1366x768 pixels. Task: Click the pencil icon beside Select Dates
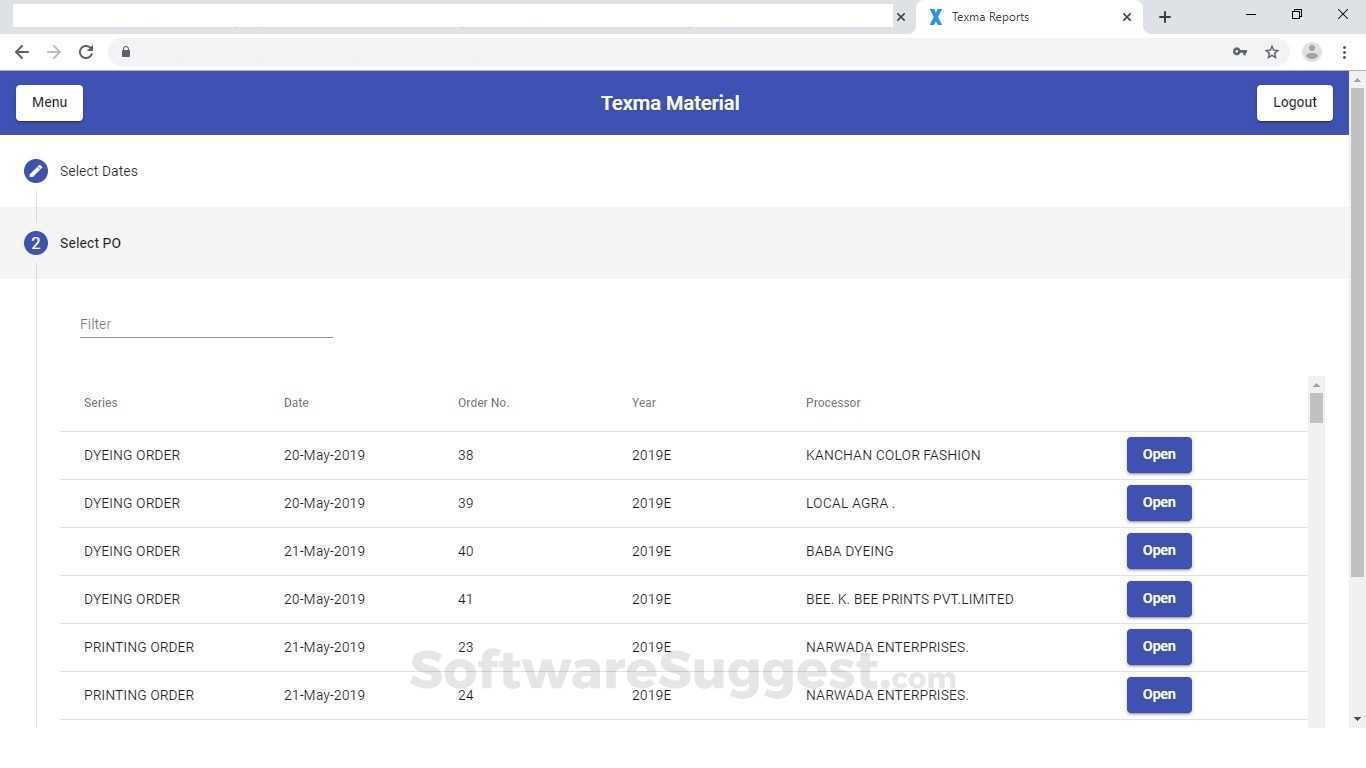(x=35, y=170)
